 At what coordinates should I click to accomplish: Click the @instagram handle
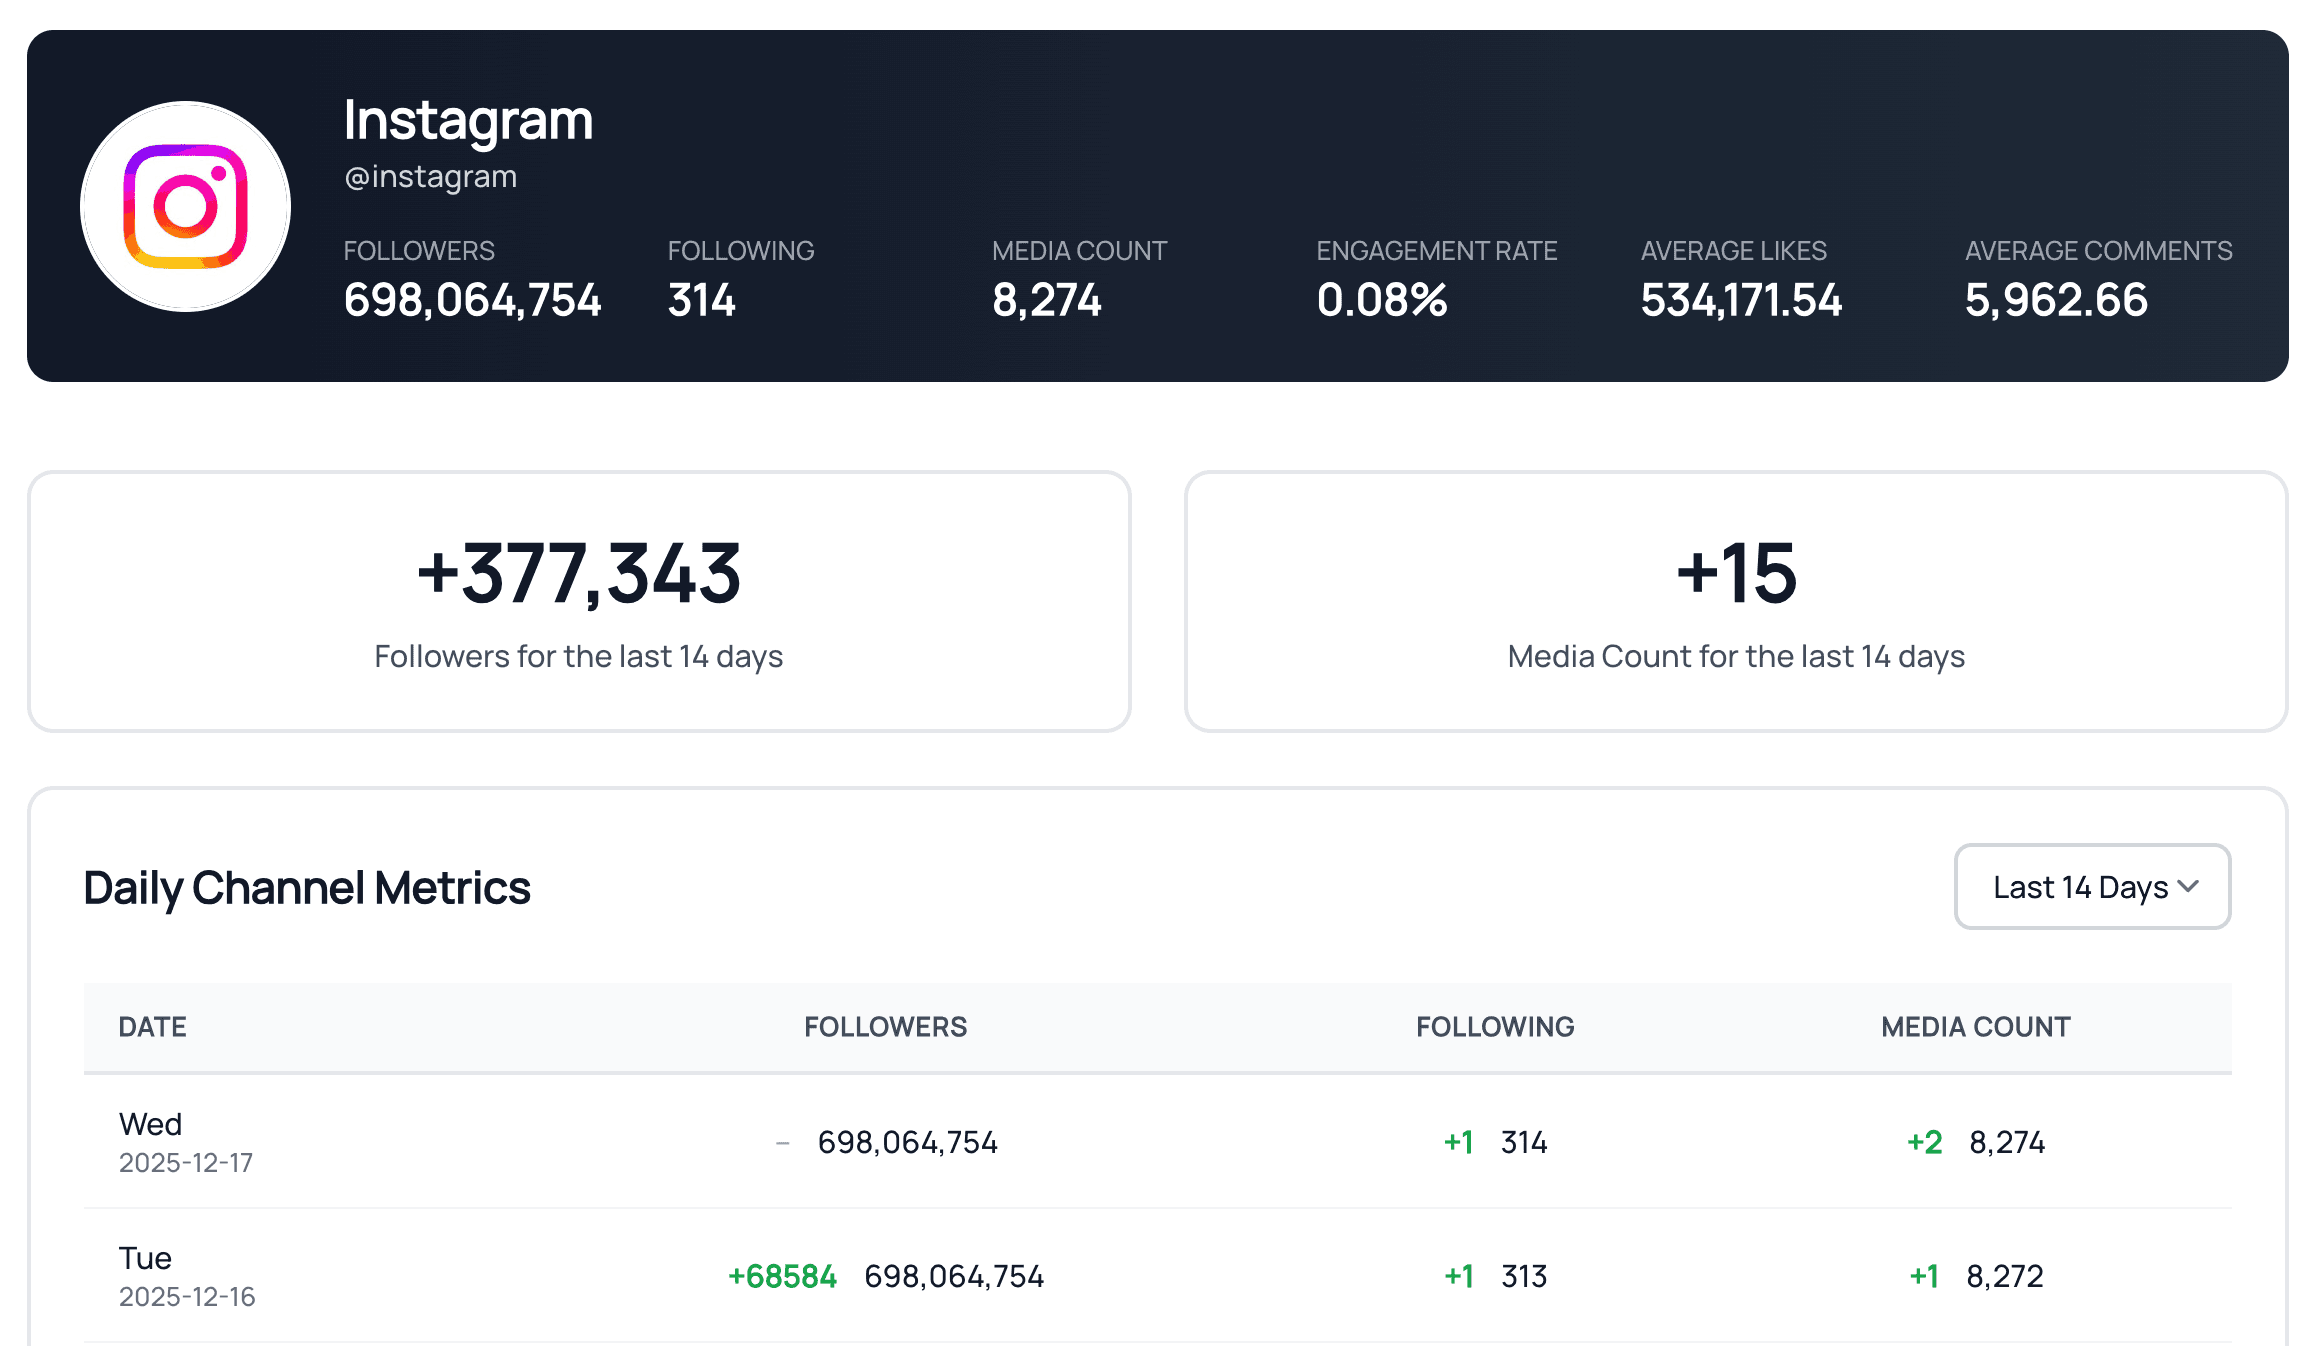pos(430,176)
